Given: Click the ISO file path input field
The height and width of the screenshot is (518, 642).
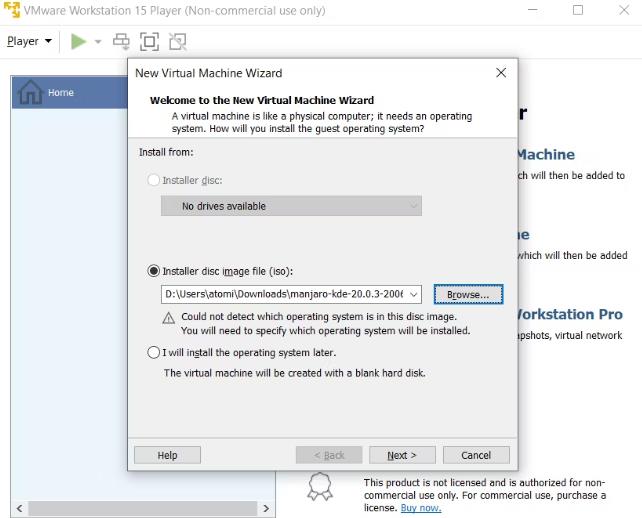Looking at the screenshot, I should [283, 294].
